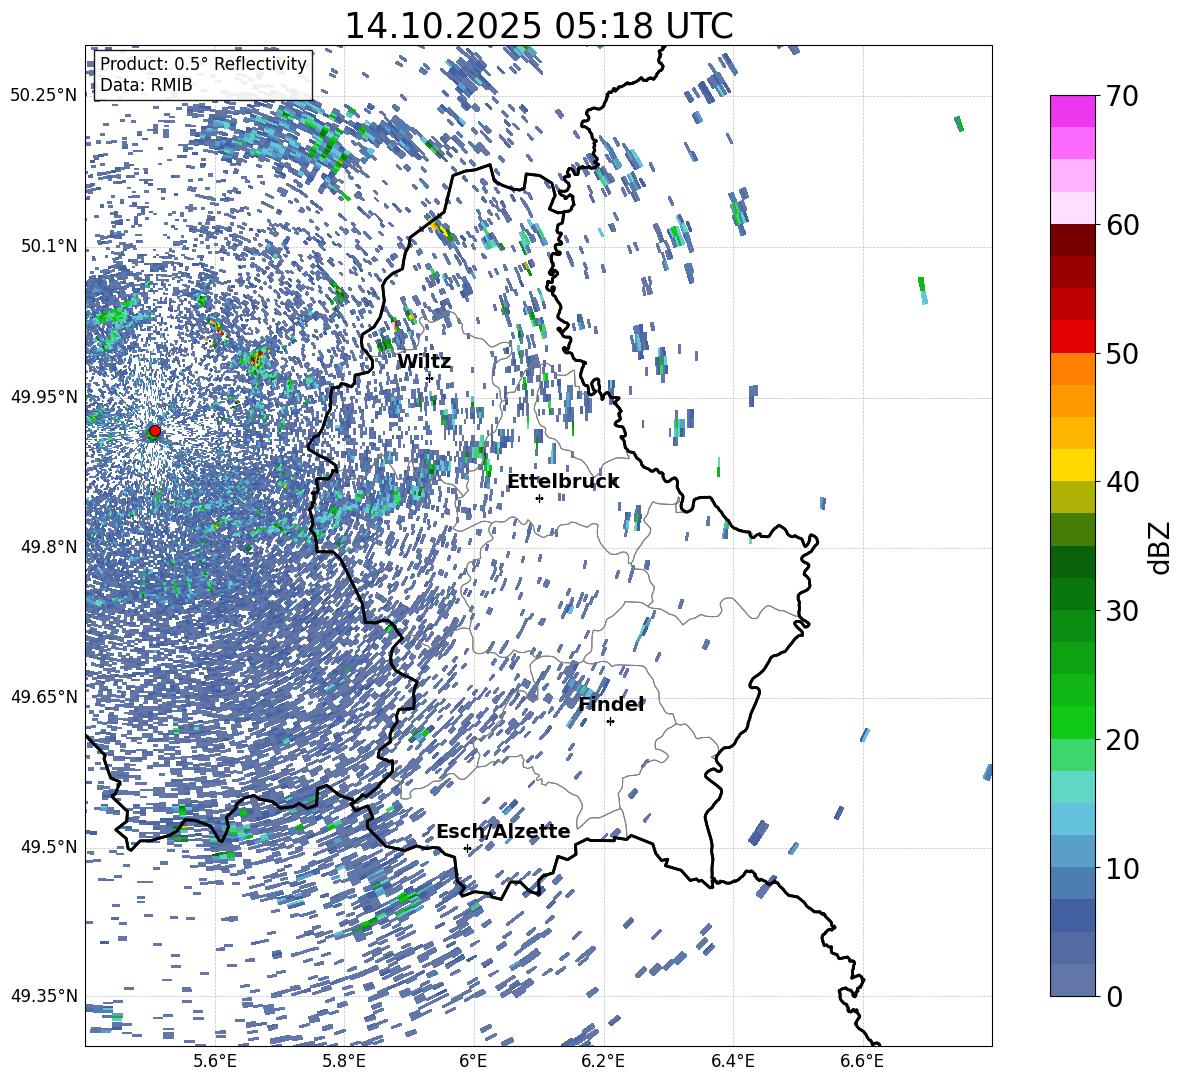Click the colorbar 20 tick label
The height and width of the screenshot is (1081, 1184).
1123,739
